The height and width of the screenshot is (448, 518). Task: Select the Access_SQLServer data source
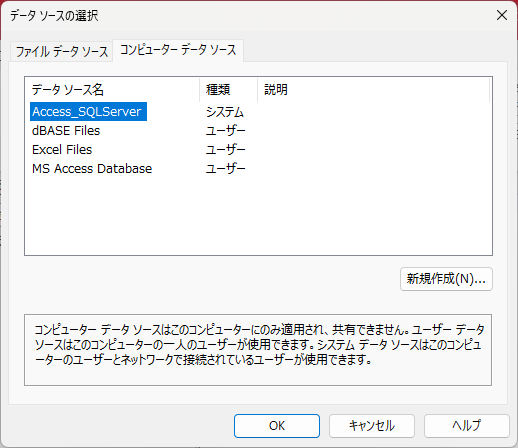click(x=88, y=112)
